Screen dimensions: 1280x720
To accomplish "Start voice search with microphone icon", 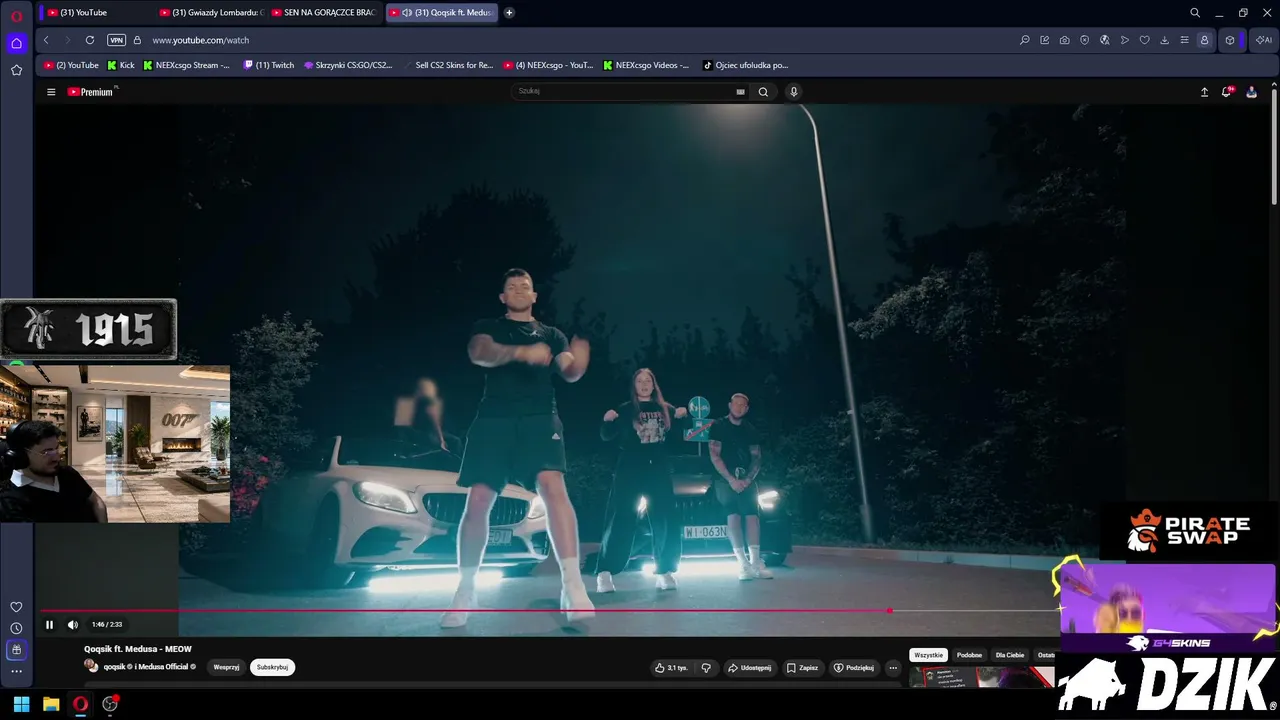I will point(794,92).
